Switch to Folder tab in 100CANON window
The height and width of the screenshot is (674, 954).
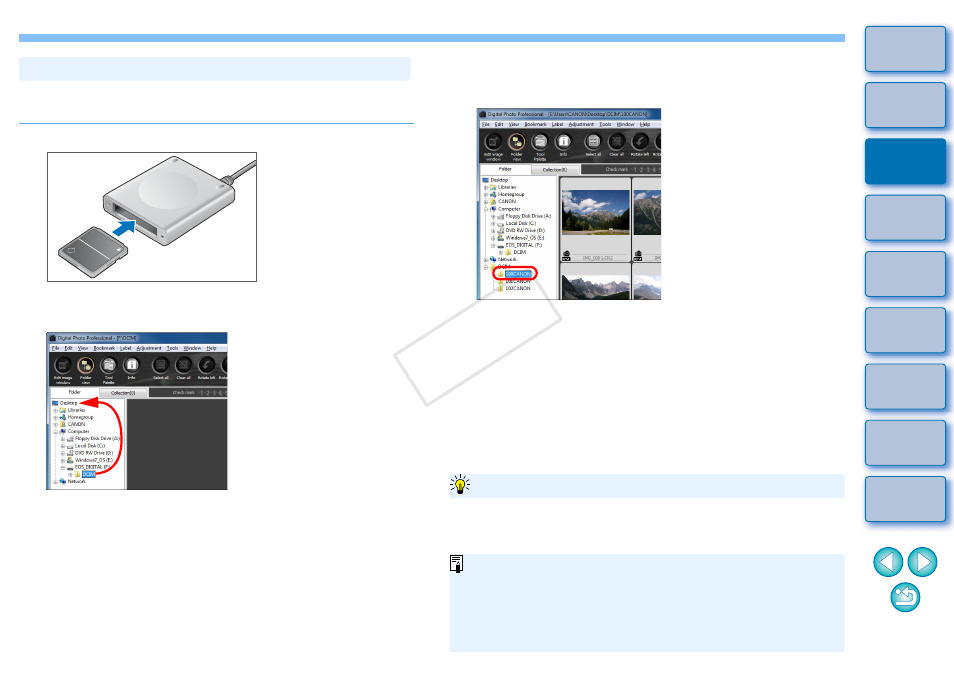click(505, 169)
